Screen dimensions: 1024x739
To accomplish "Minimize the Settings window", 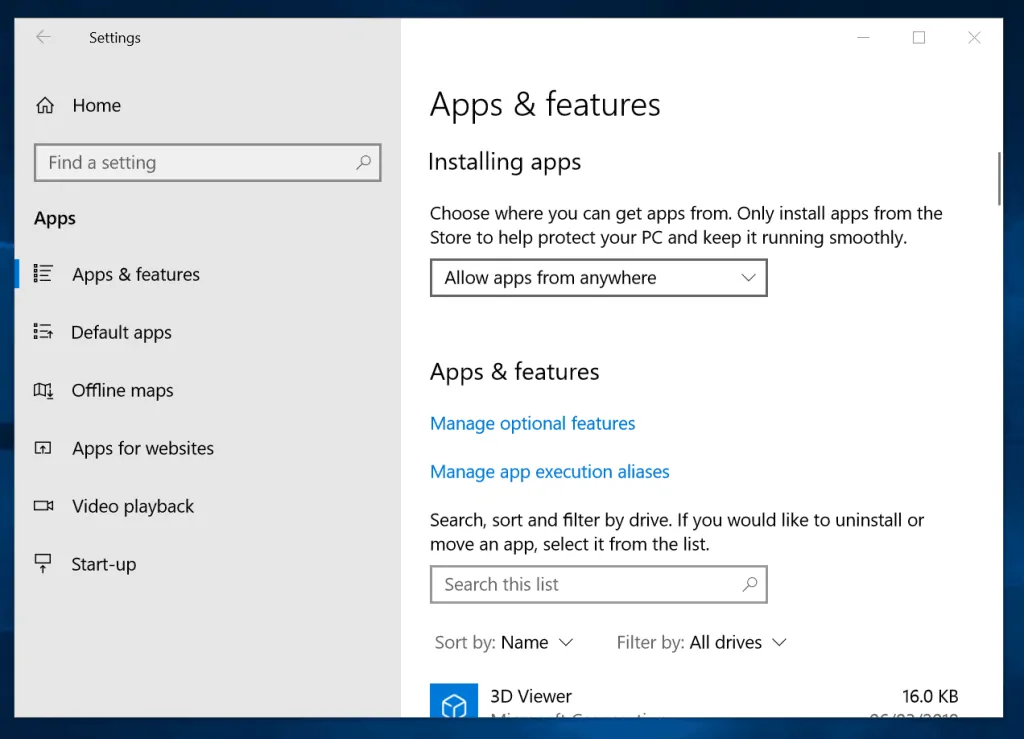I will coord(863,37).
